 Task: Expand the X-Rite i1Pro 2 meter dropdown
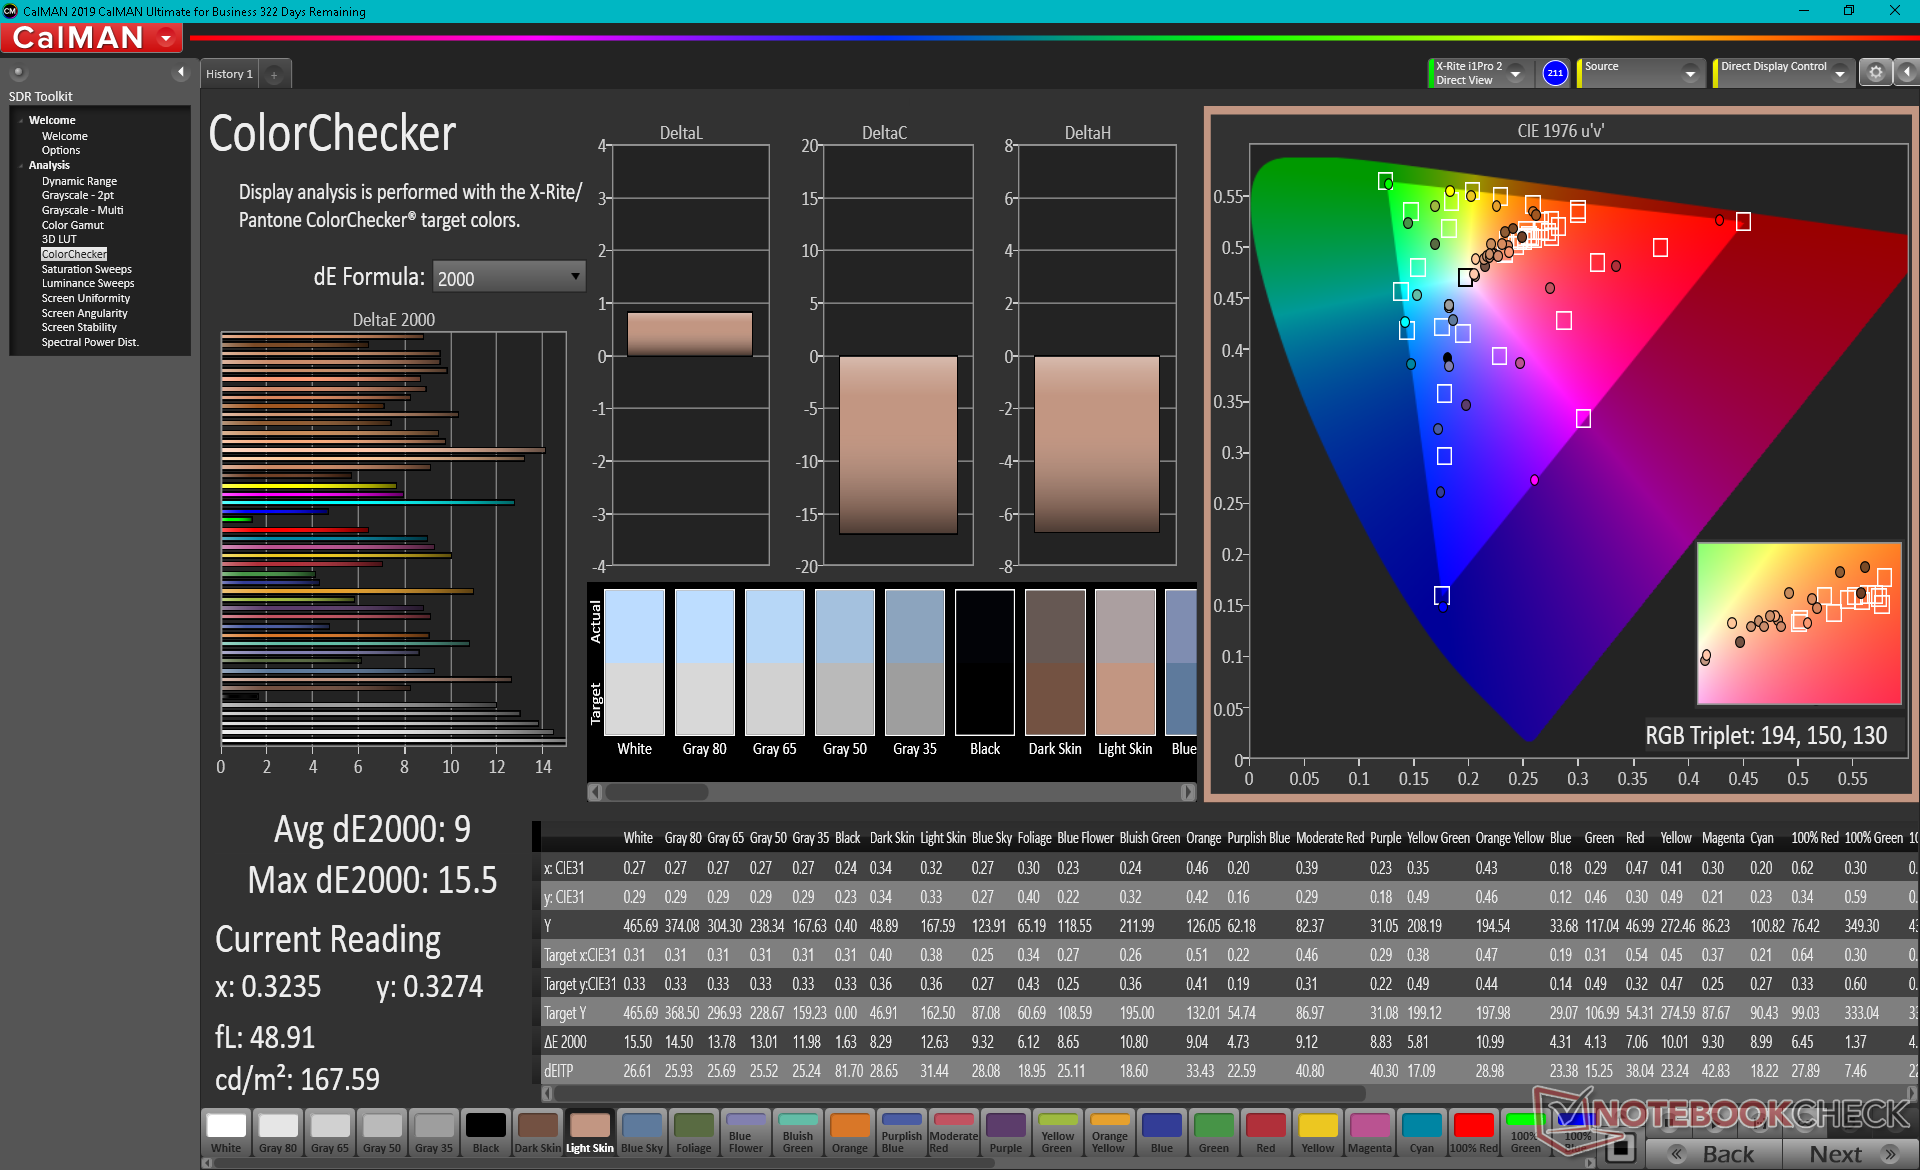click(1515, 74)
